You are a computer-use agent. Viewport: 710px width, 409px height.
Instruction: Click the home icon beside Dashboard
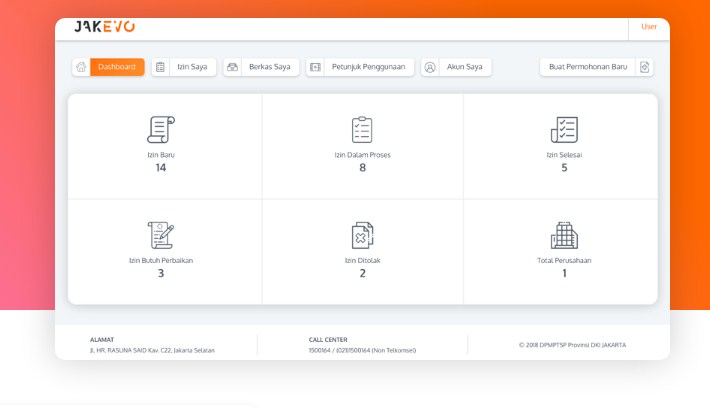tap(80, 67)
